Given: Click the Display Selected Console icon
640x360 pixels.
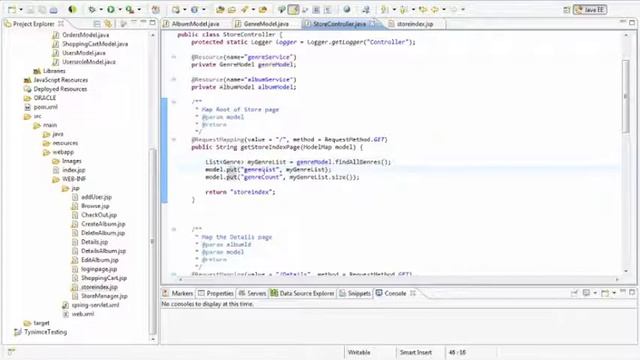Looking at the screenshot, I should [587, 293].
